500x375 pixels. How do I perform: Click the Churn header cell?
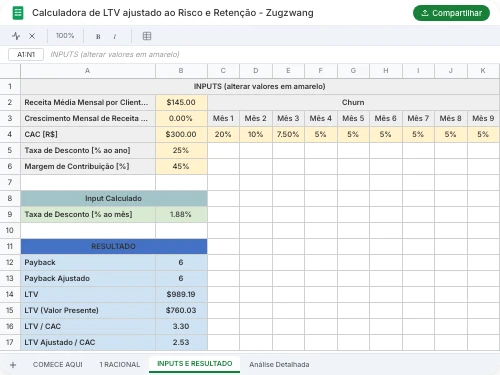(353, 102)
